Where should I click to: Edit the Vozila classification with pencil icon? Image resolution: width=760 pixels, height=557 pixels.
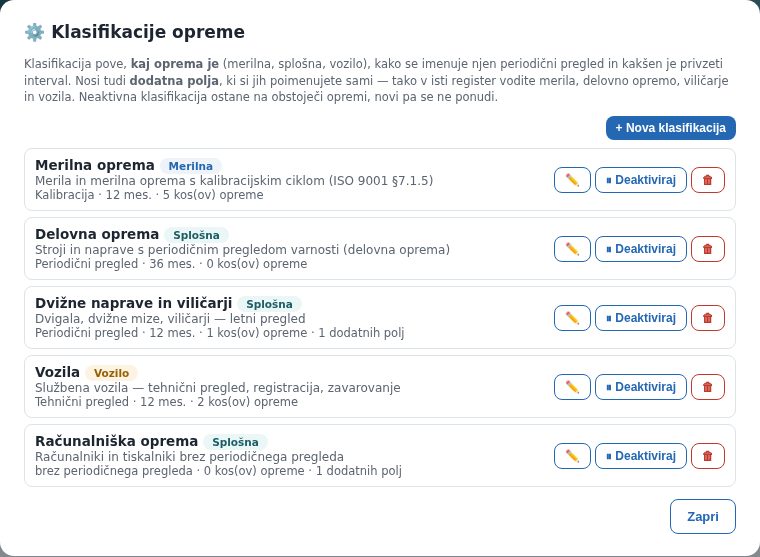coord(572,387)
